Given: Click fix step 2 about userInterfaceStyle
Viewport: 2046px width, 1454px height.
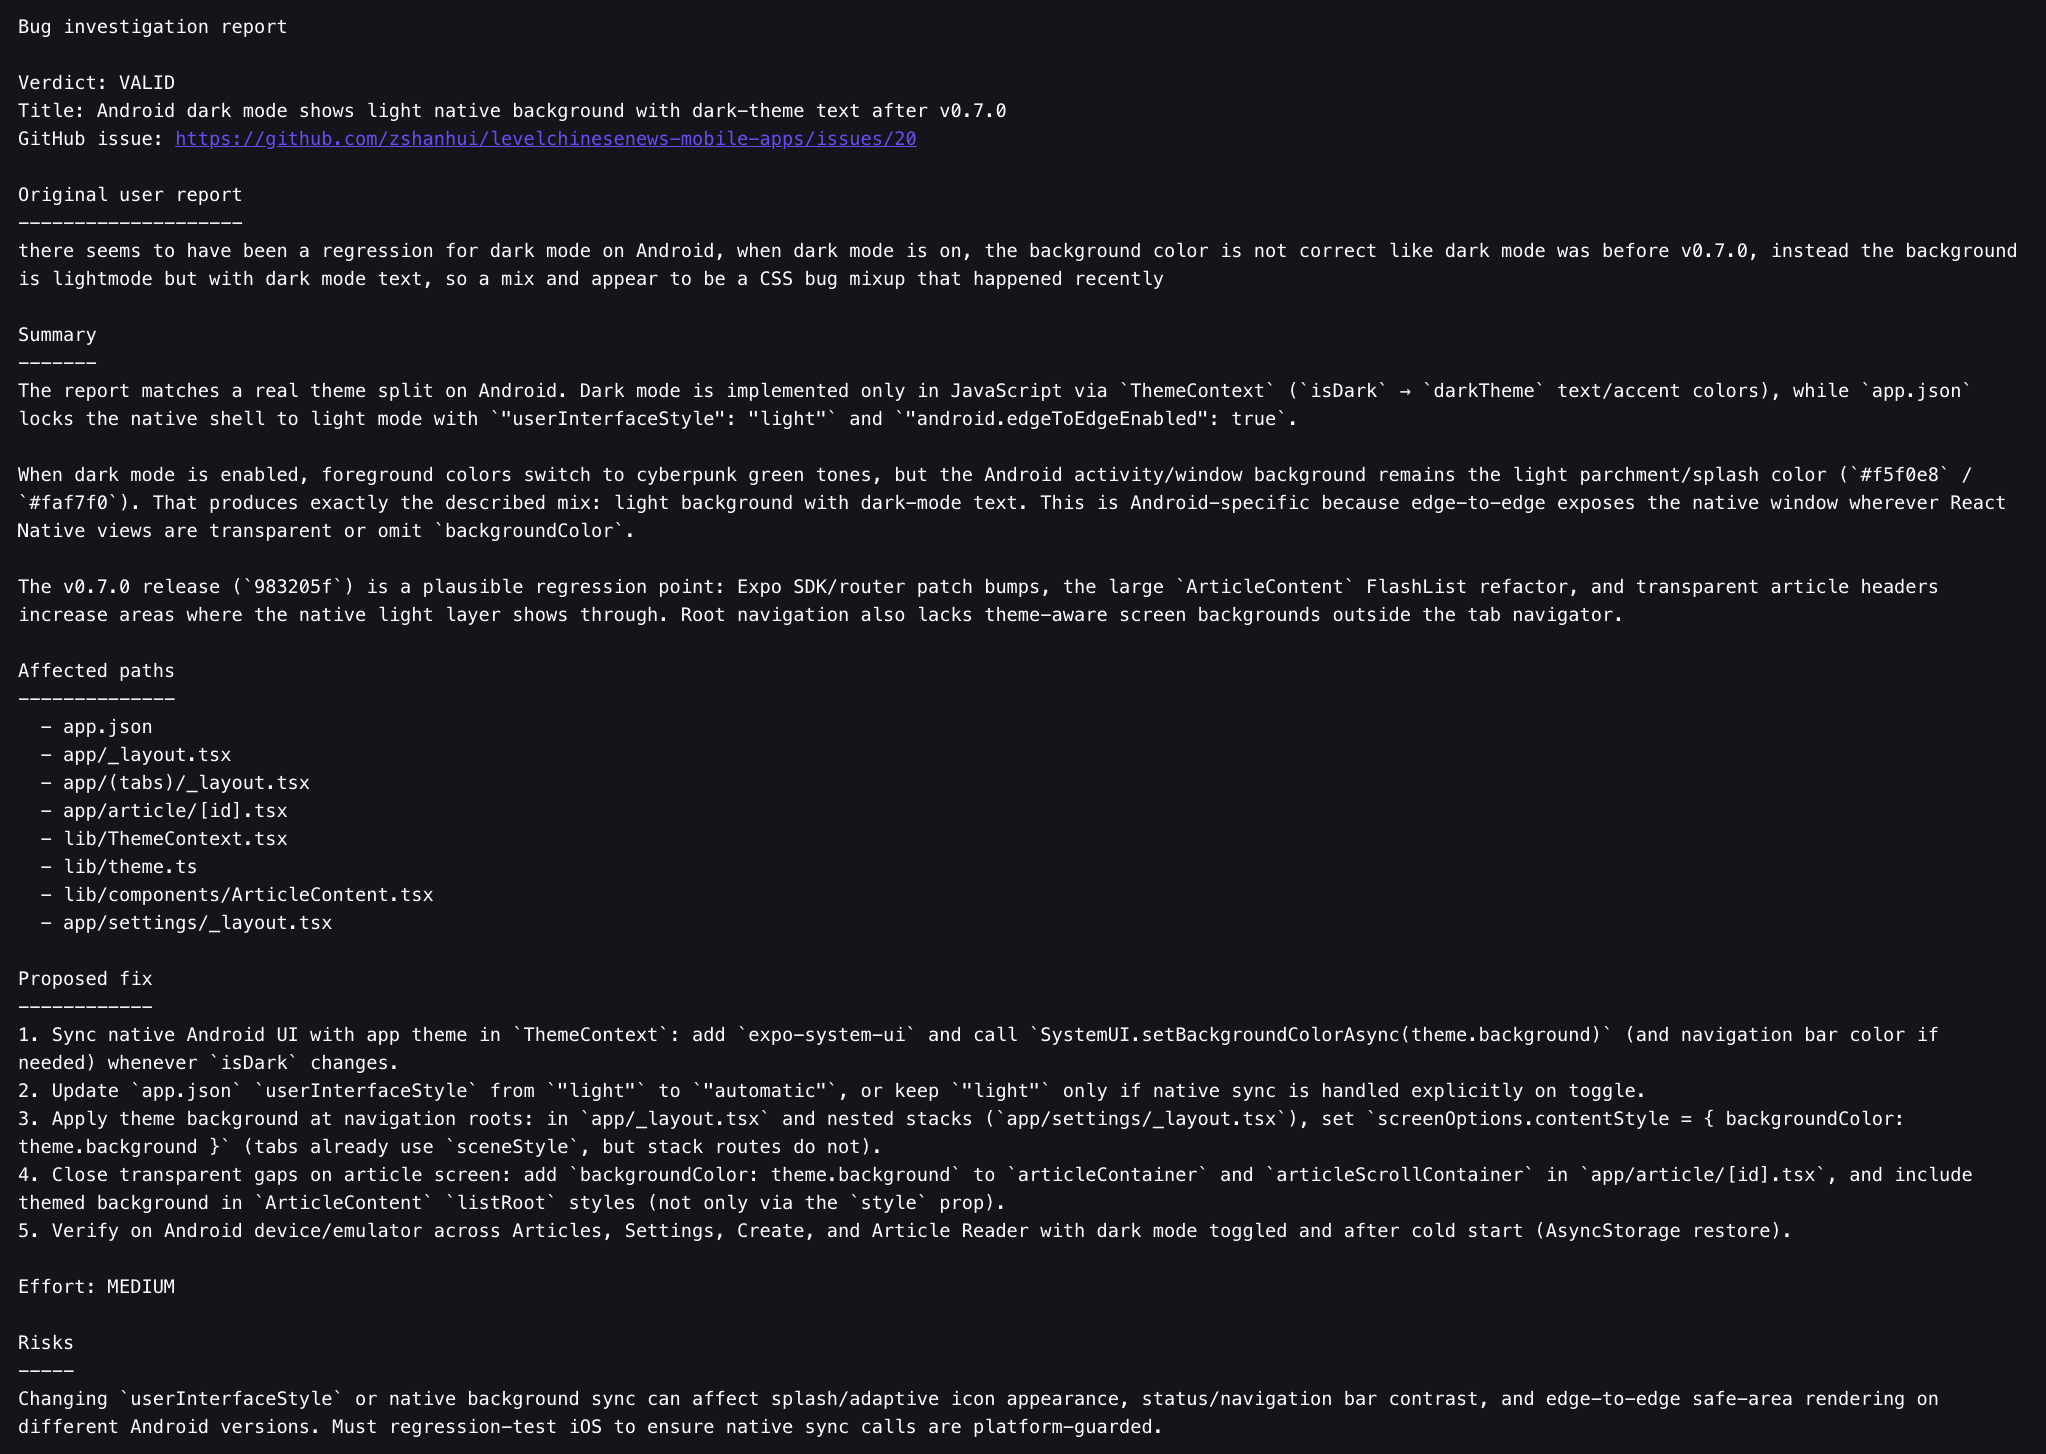Looking at the screenshot, I should [832, 1091].
